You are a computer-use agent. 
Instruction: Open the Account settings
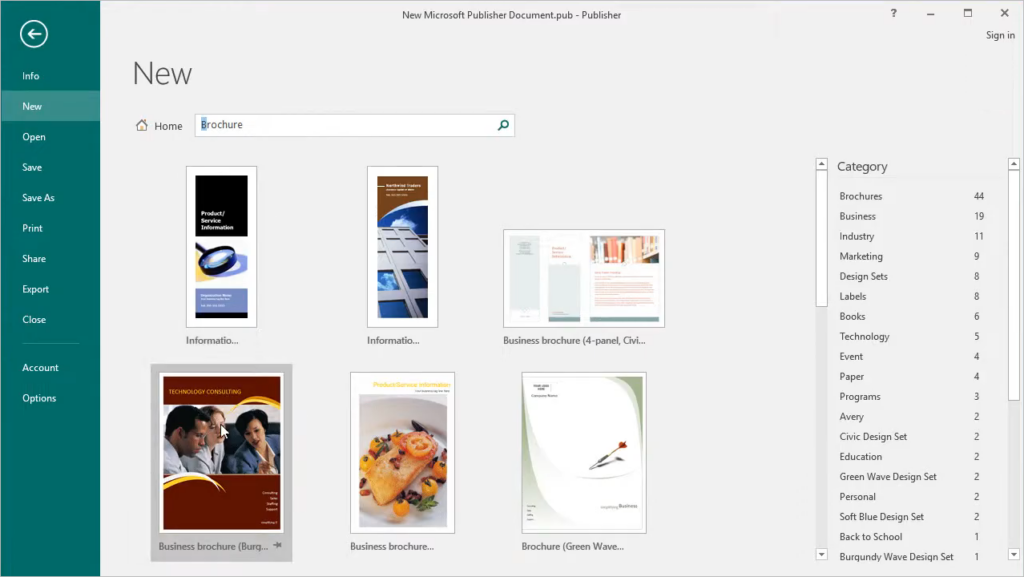(x=40, y=367)
